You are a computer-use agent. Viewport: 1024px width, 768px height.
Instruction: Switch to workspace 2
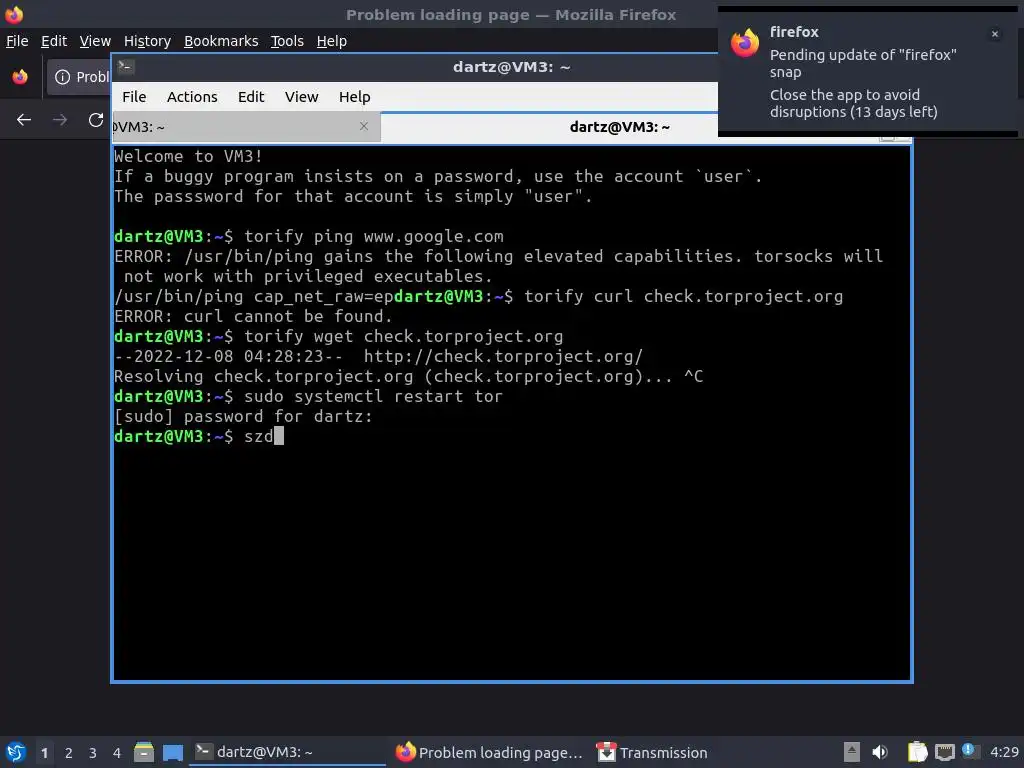click(x=69, y=753)
